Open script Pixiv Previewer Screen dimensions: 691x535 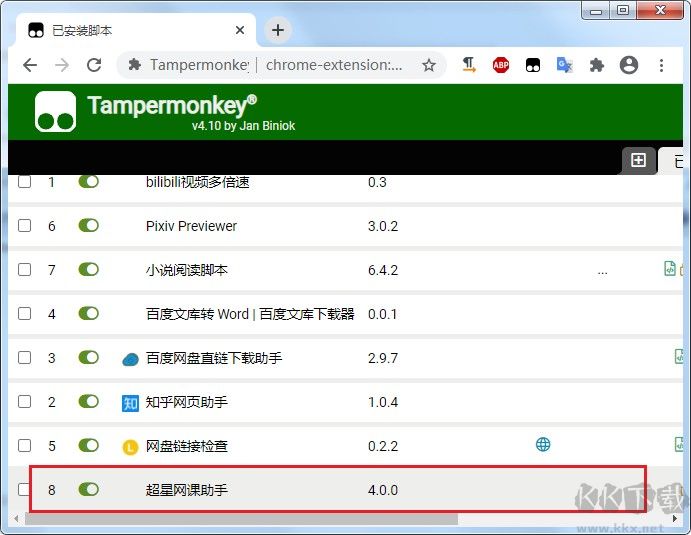pyautogui.click(x=191, y=226)
